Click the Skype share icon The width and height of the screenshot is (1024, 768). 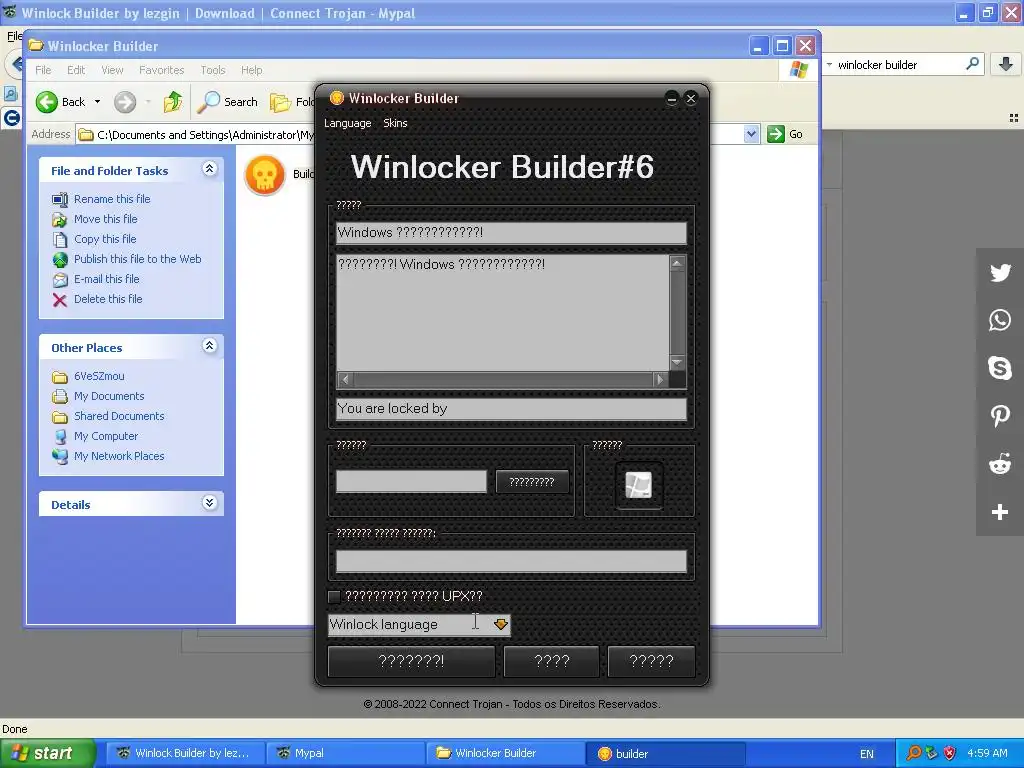(1000, 368)
